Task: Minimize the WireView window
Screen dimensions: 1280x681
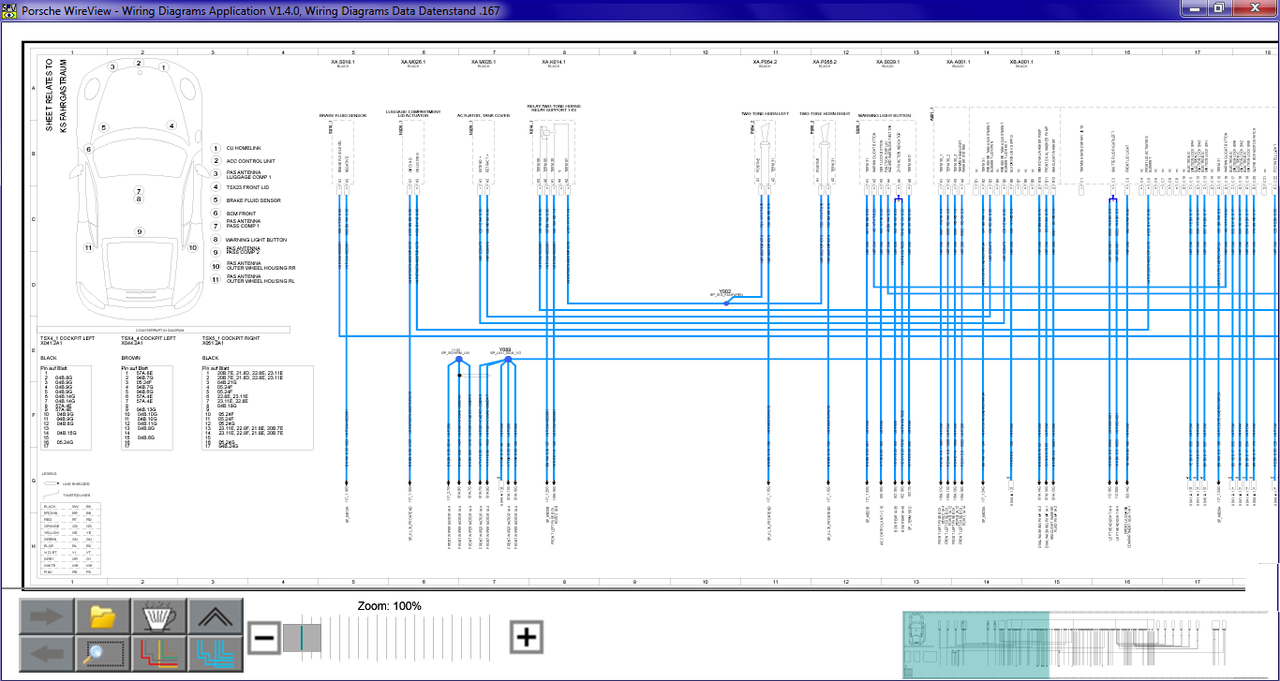Action: (1196, 8)
